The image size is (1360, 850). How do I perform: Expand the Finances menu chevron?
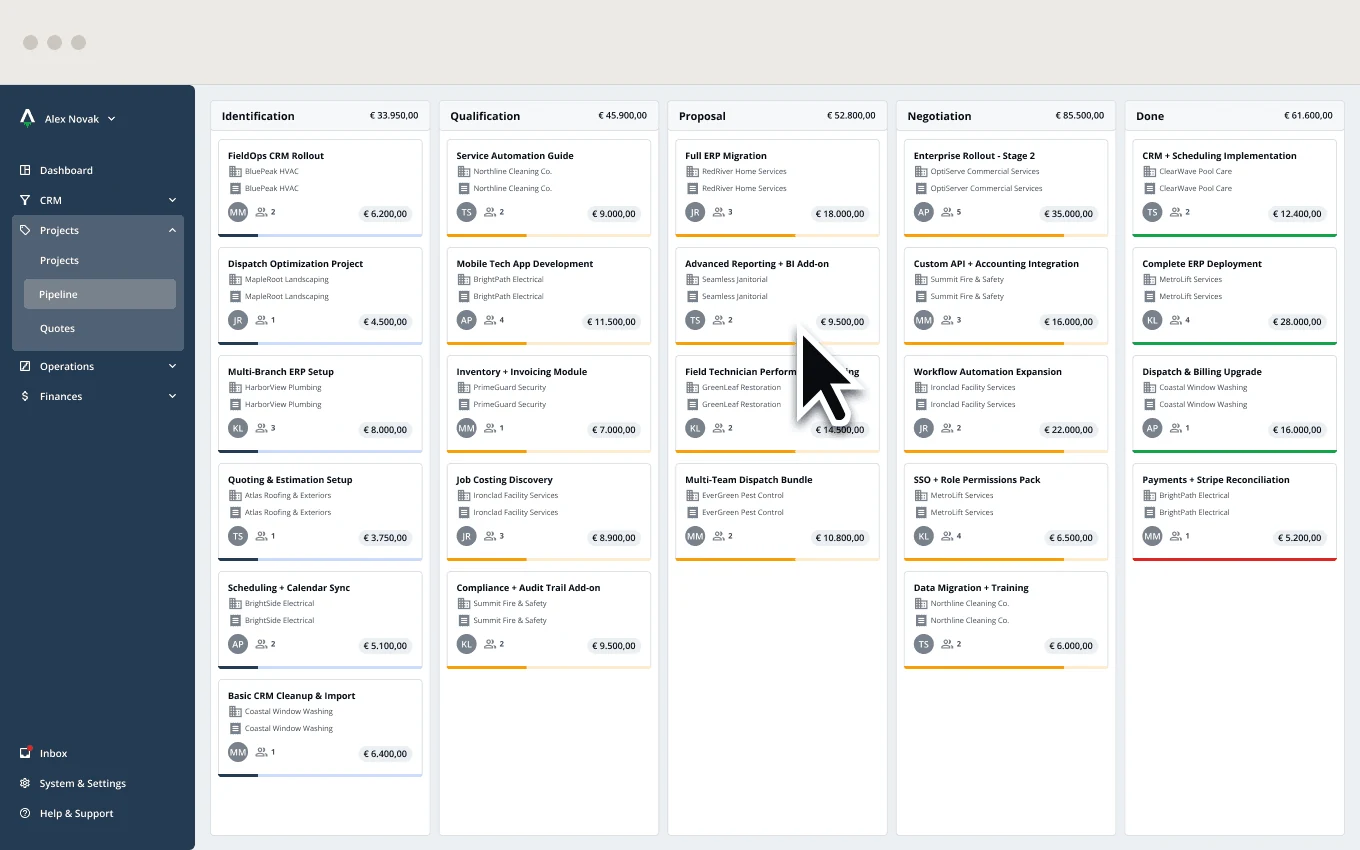tap(172, 396)
